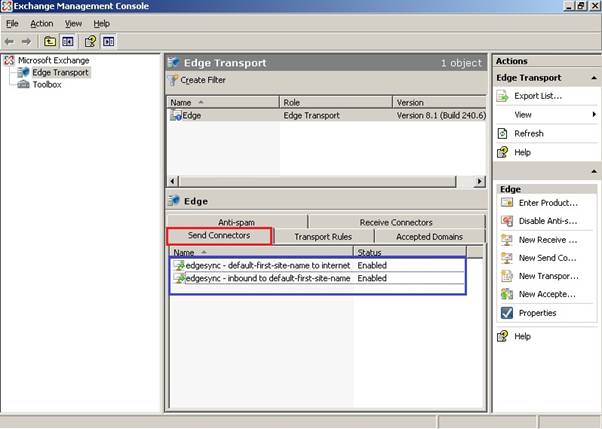Select the Toolbox tree node
The image size is (602, 429).
(46, 84)
